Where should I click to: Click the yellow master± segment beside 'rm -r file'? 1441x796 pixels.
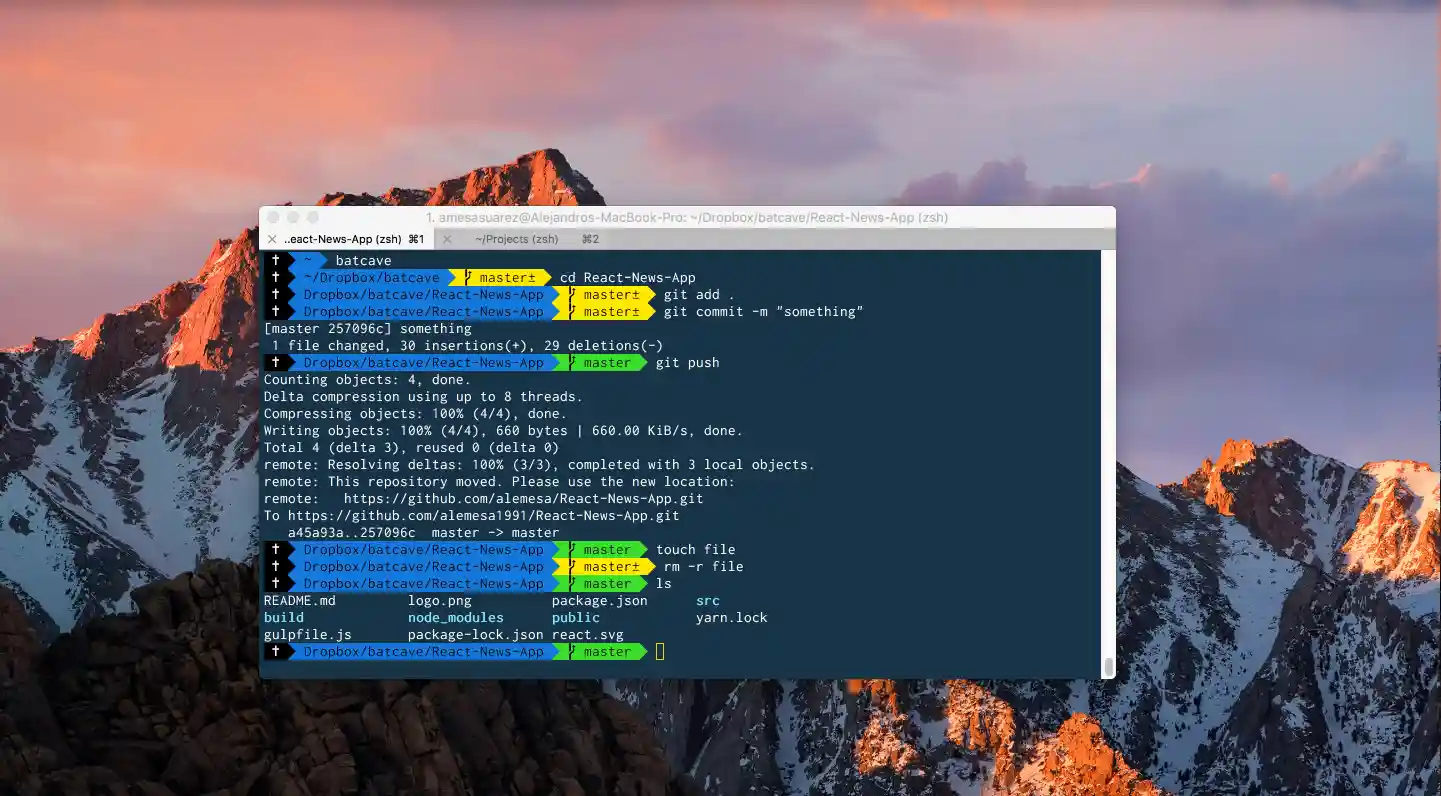pos(604,567)
